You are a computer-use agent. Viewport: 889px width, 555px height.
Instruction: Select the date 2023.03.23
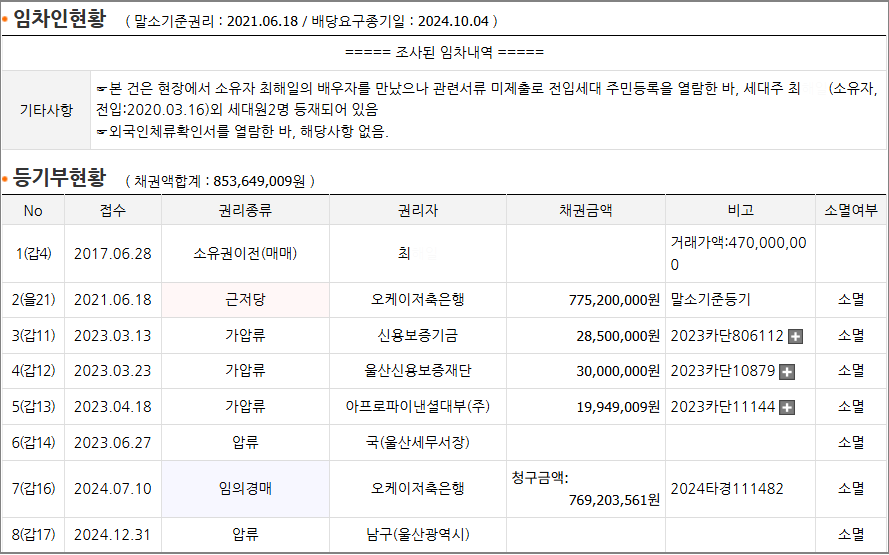click(113, 371)
